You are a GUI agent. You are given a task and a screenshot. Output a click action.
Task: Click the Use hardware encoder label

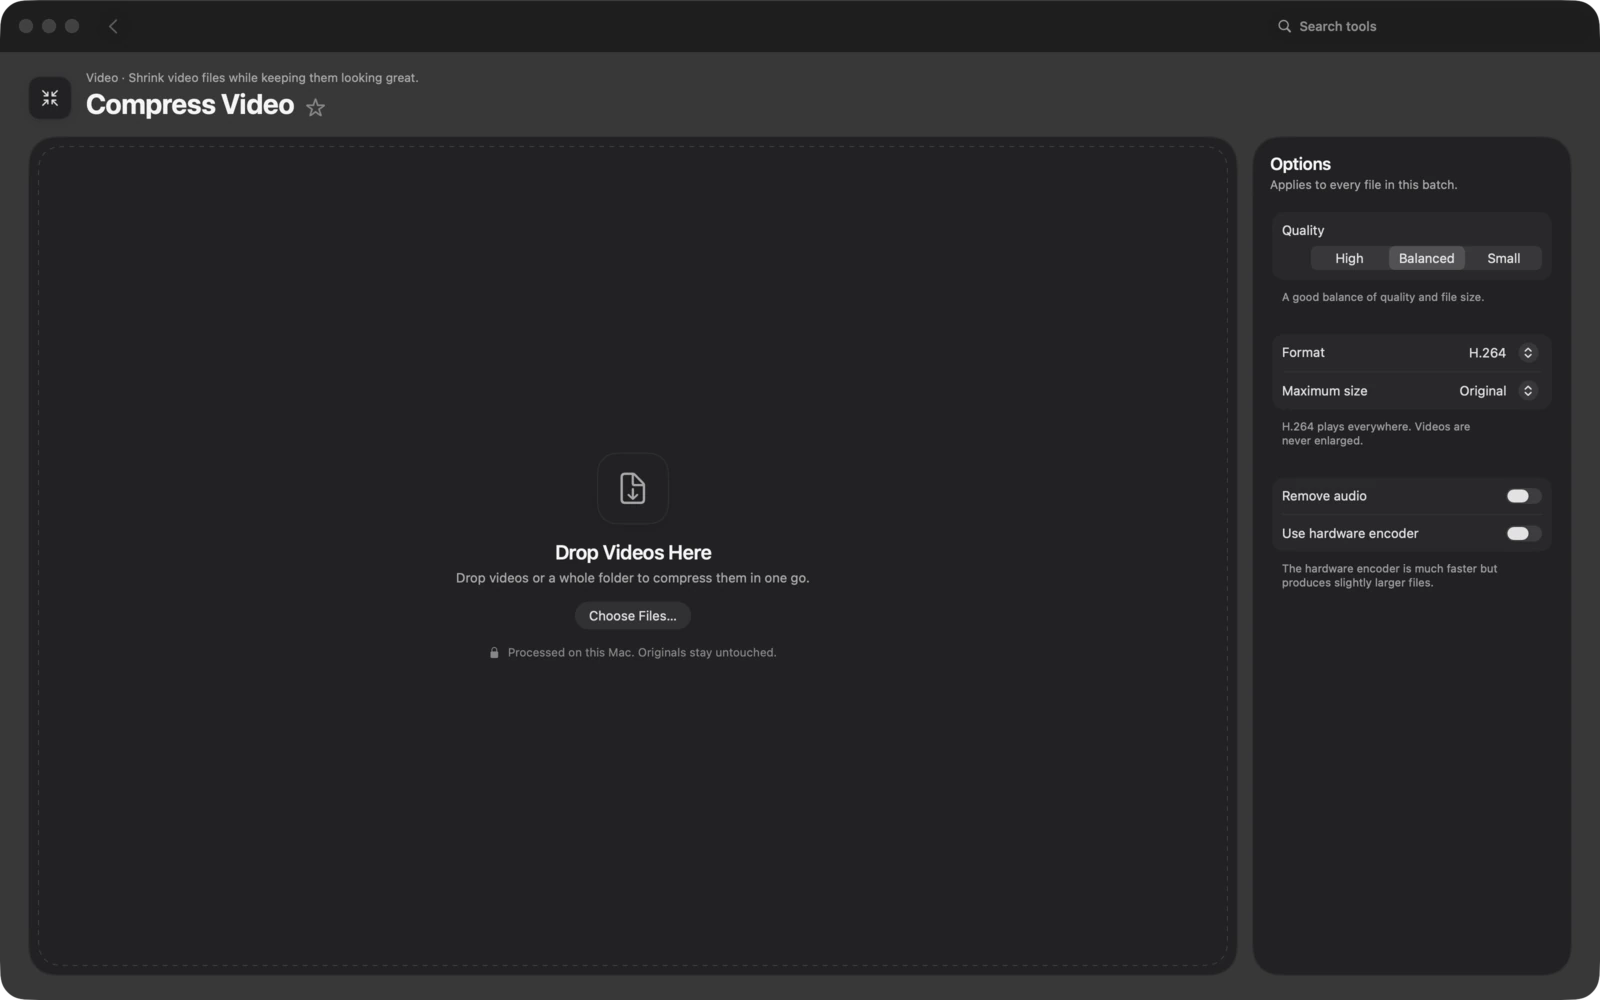coord(1350,533)
